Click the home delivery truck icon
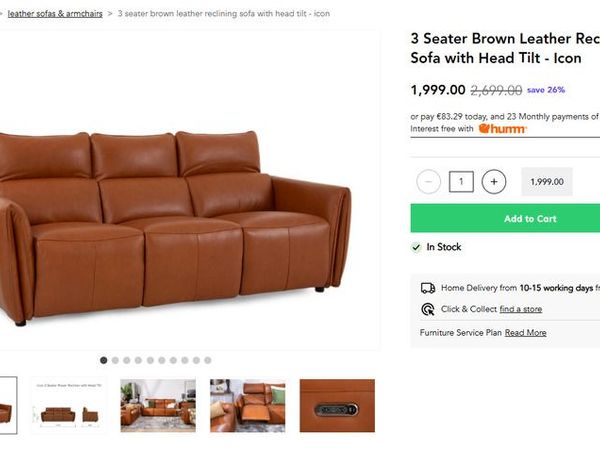600x450 pixels. (428, 288)
